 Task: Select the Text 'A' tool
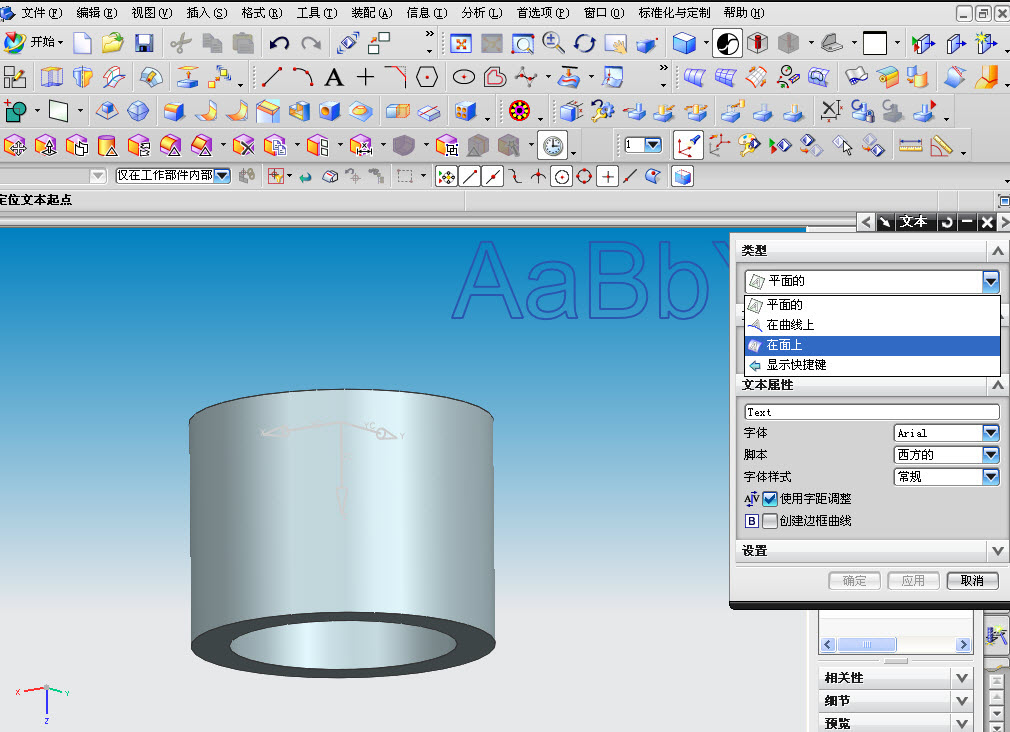point(334,77)
